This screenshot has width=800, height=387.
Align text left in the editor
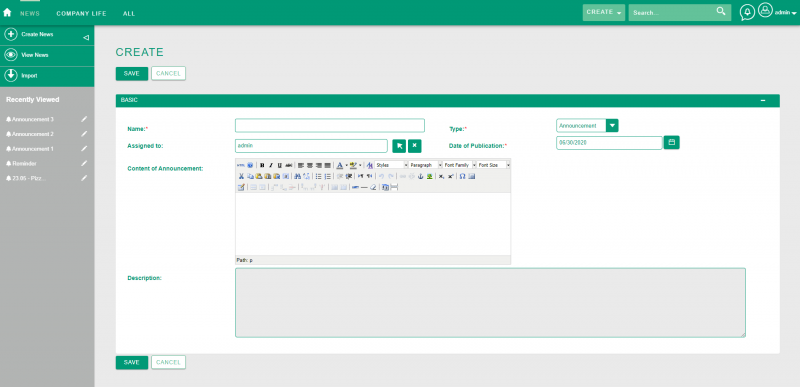tap(301, 165)
